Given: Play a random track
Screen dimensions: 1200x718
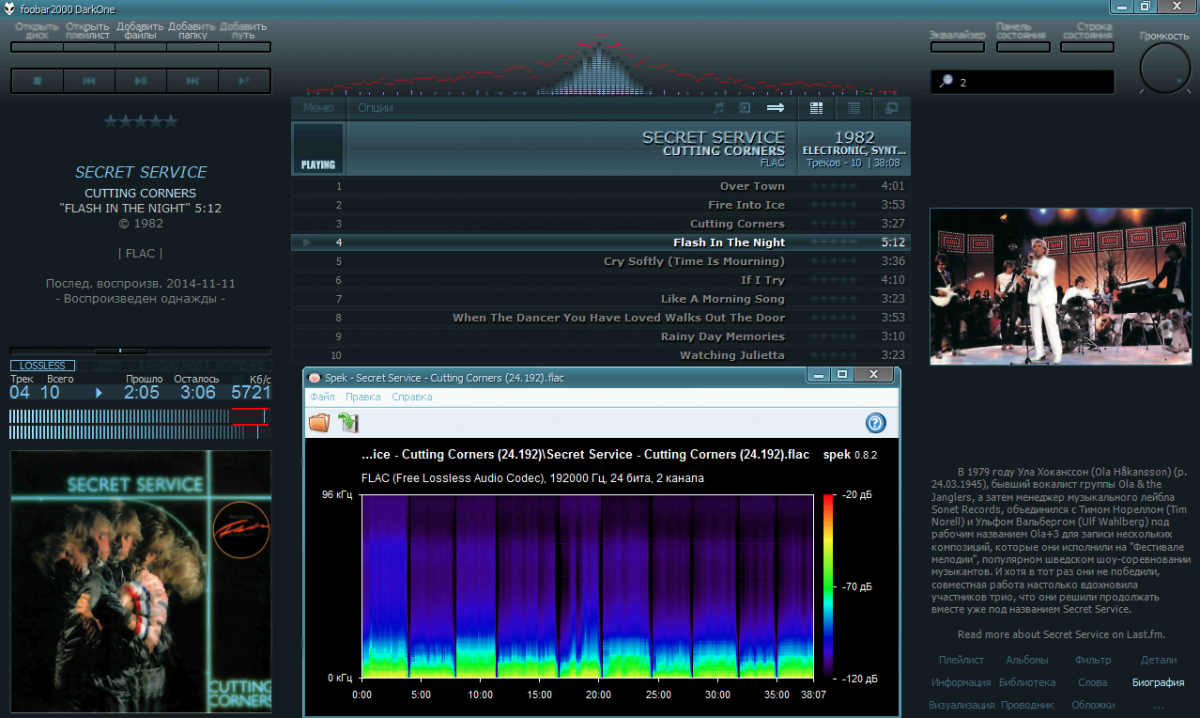Looking at the screenshot, I should [x=245, y=81].
